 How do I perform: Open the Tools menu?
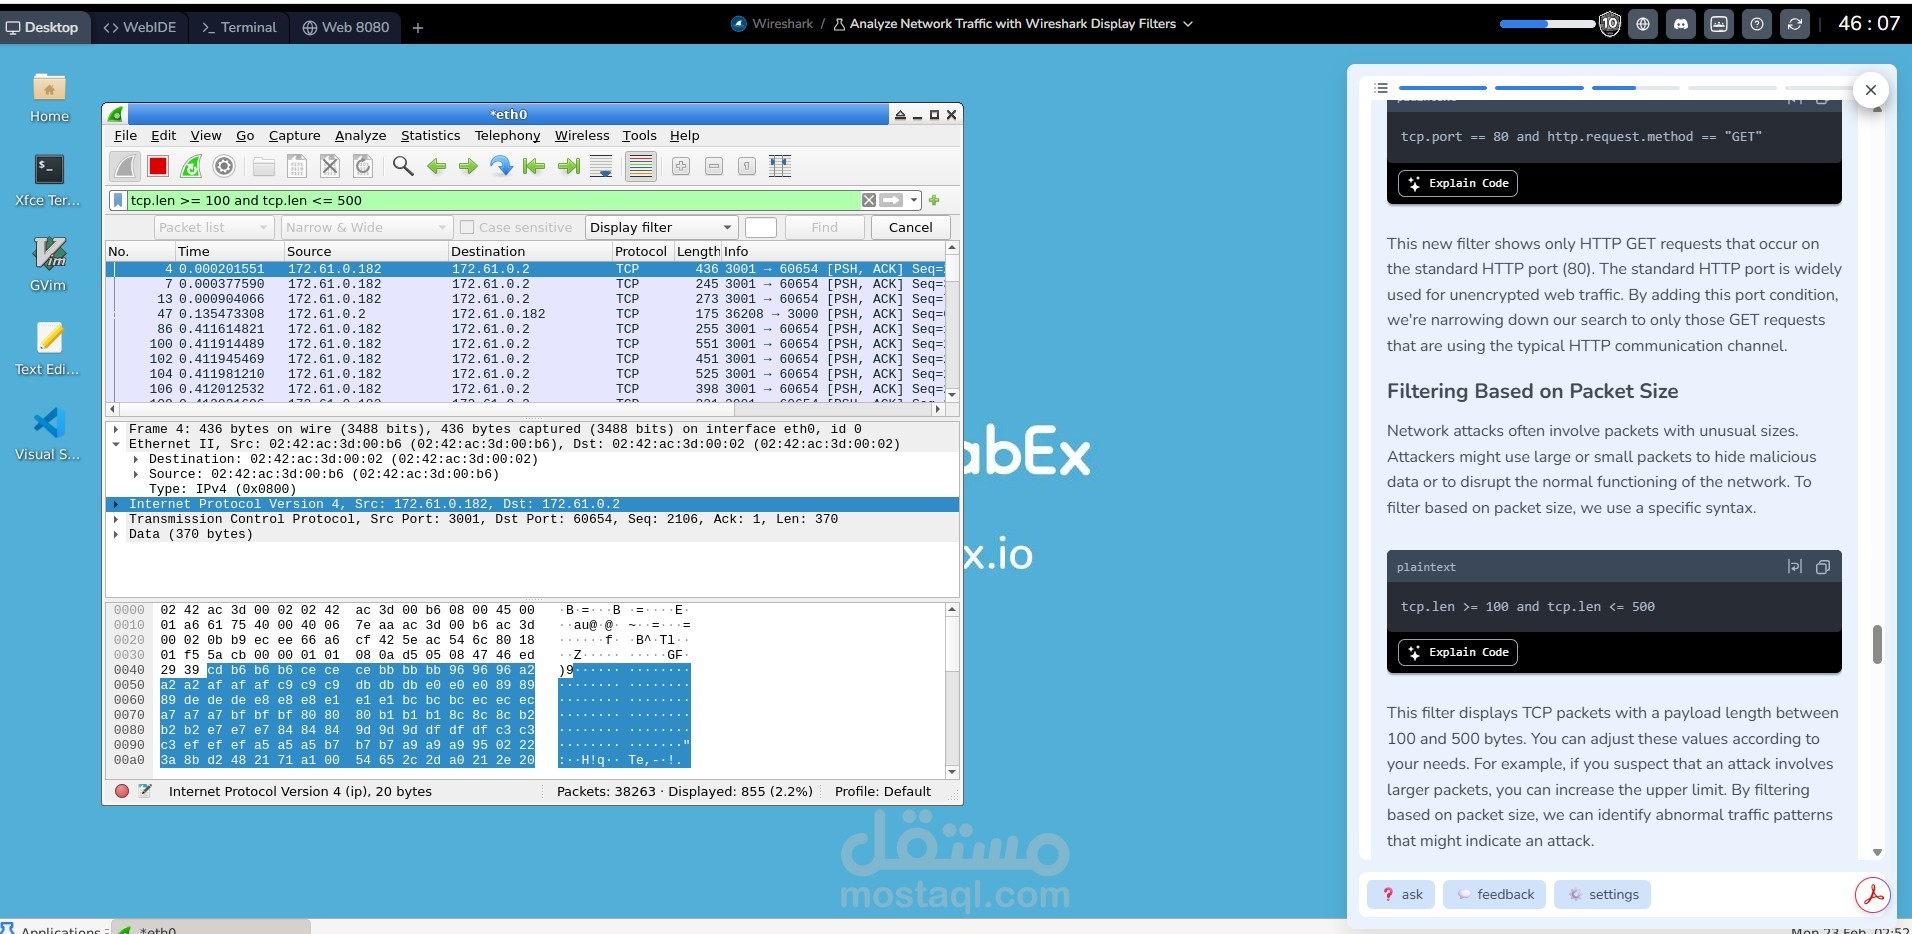[639, 136]
